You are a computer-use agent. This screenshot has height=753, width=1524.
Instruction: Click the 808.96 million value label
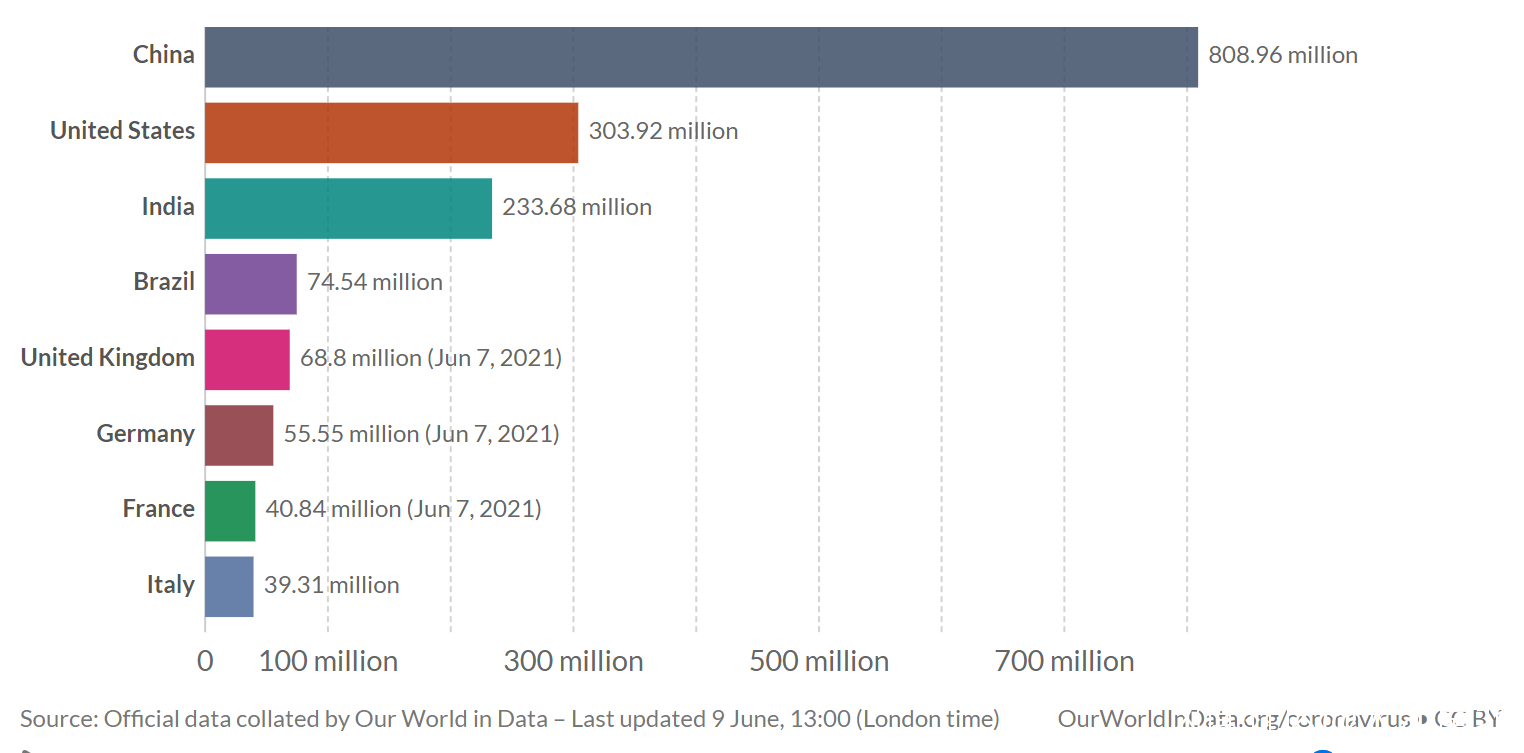[1283, 55]
